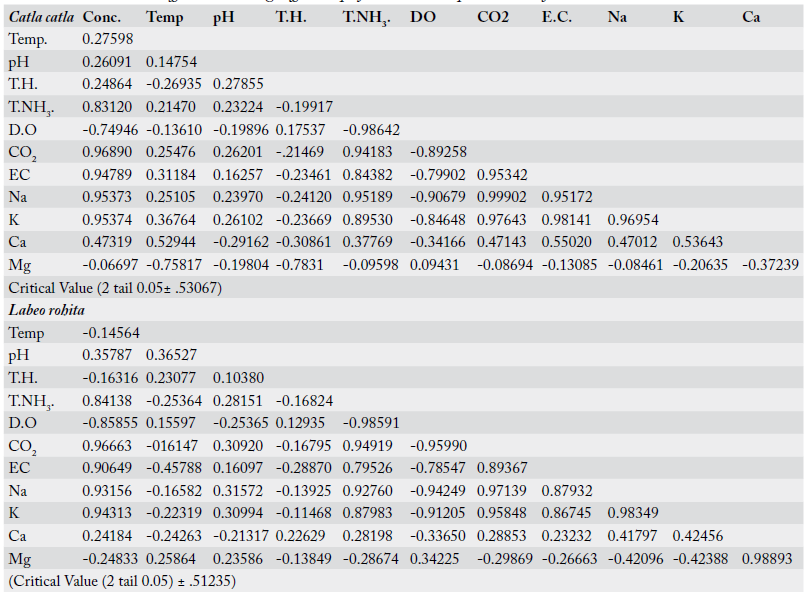The width and height of the screenshot is (807, 597).
Task: Click value -016147 in CO2 row
Action: pyautogui.click(x=173, y=446)
